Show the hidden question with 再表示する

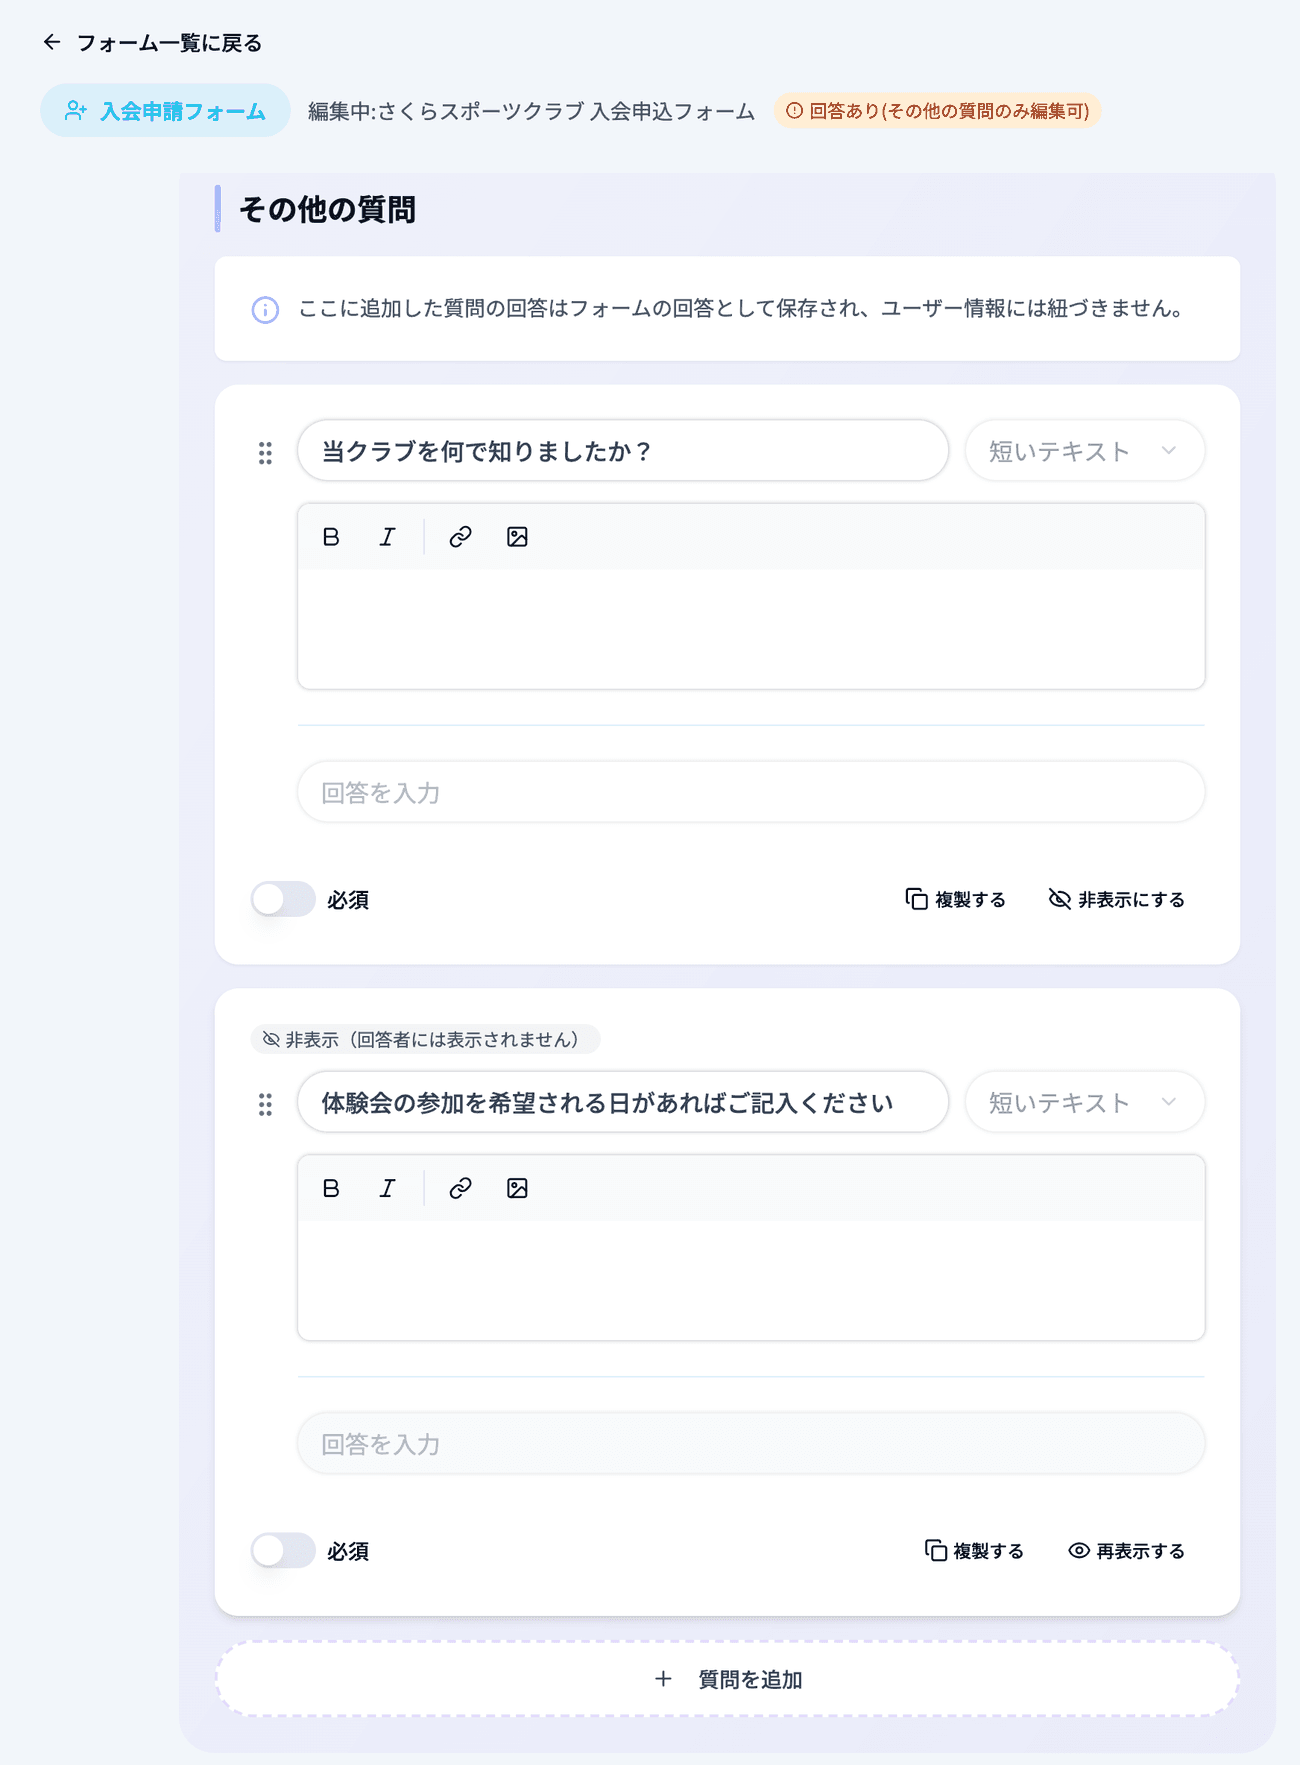click(1126, 1550)
